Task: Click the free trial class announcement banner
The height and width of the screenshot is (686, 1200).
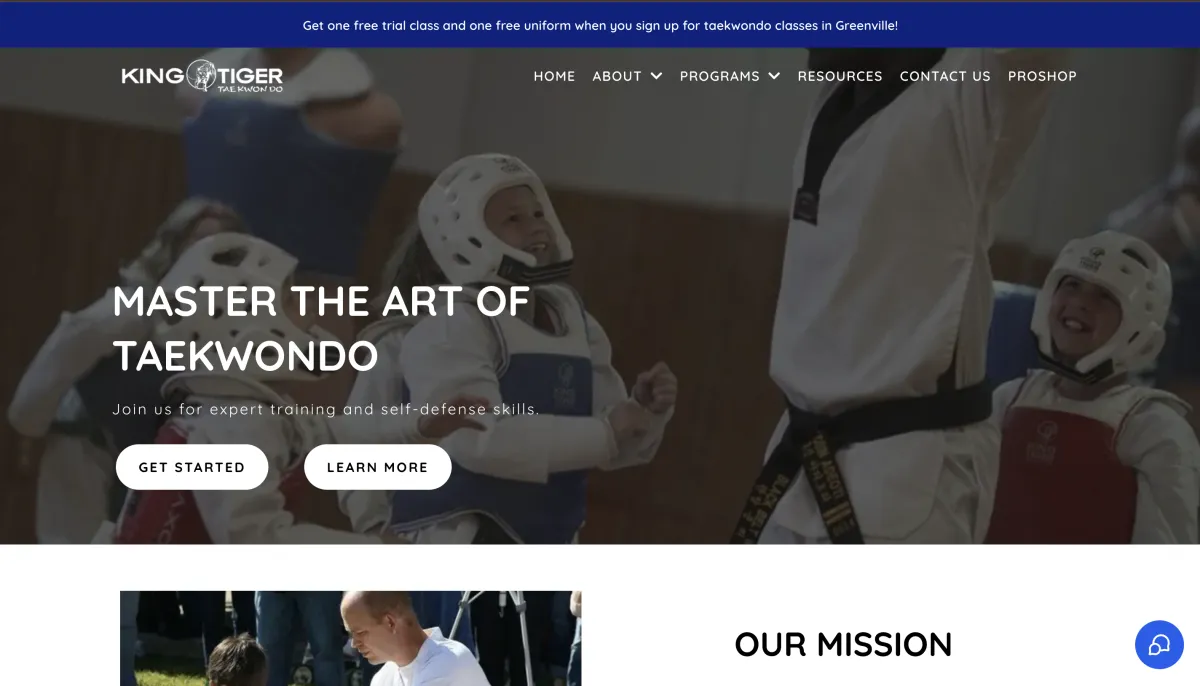Action: (x=600, y=25)
